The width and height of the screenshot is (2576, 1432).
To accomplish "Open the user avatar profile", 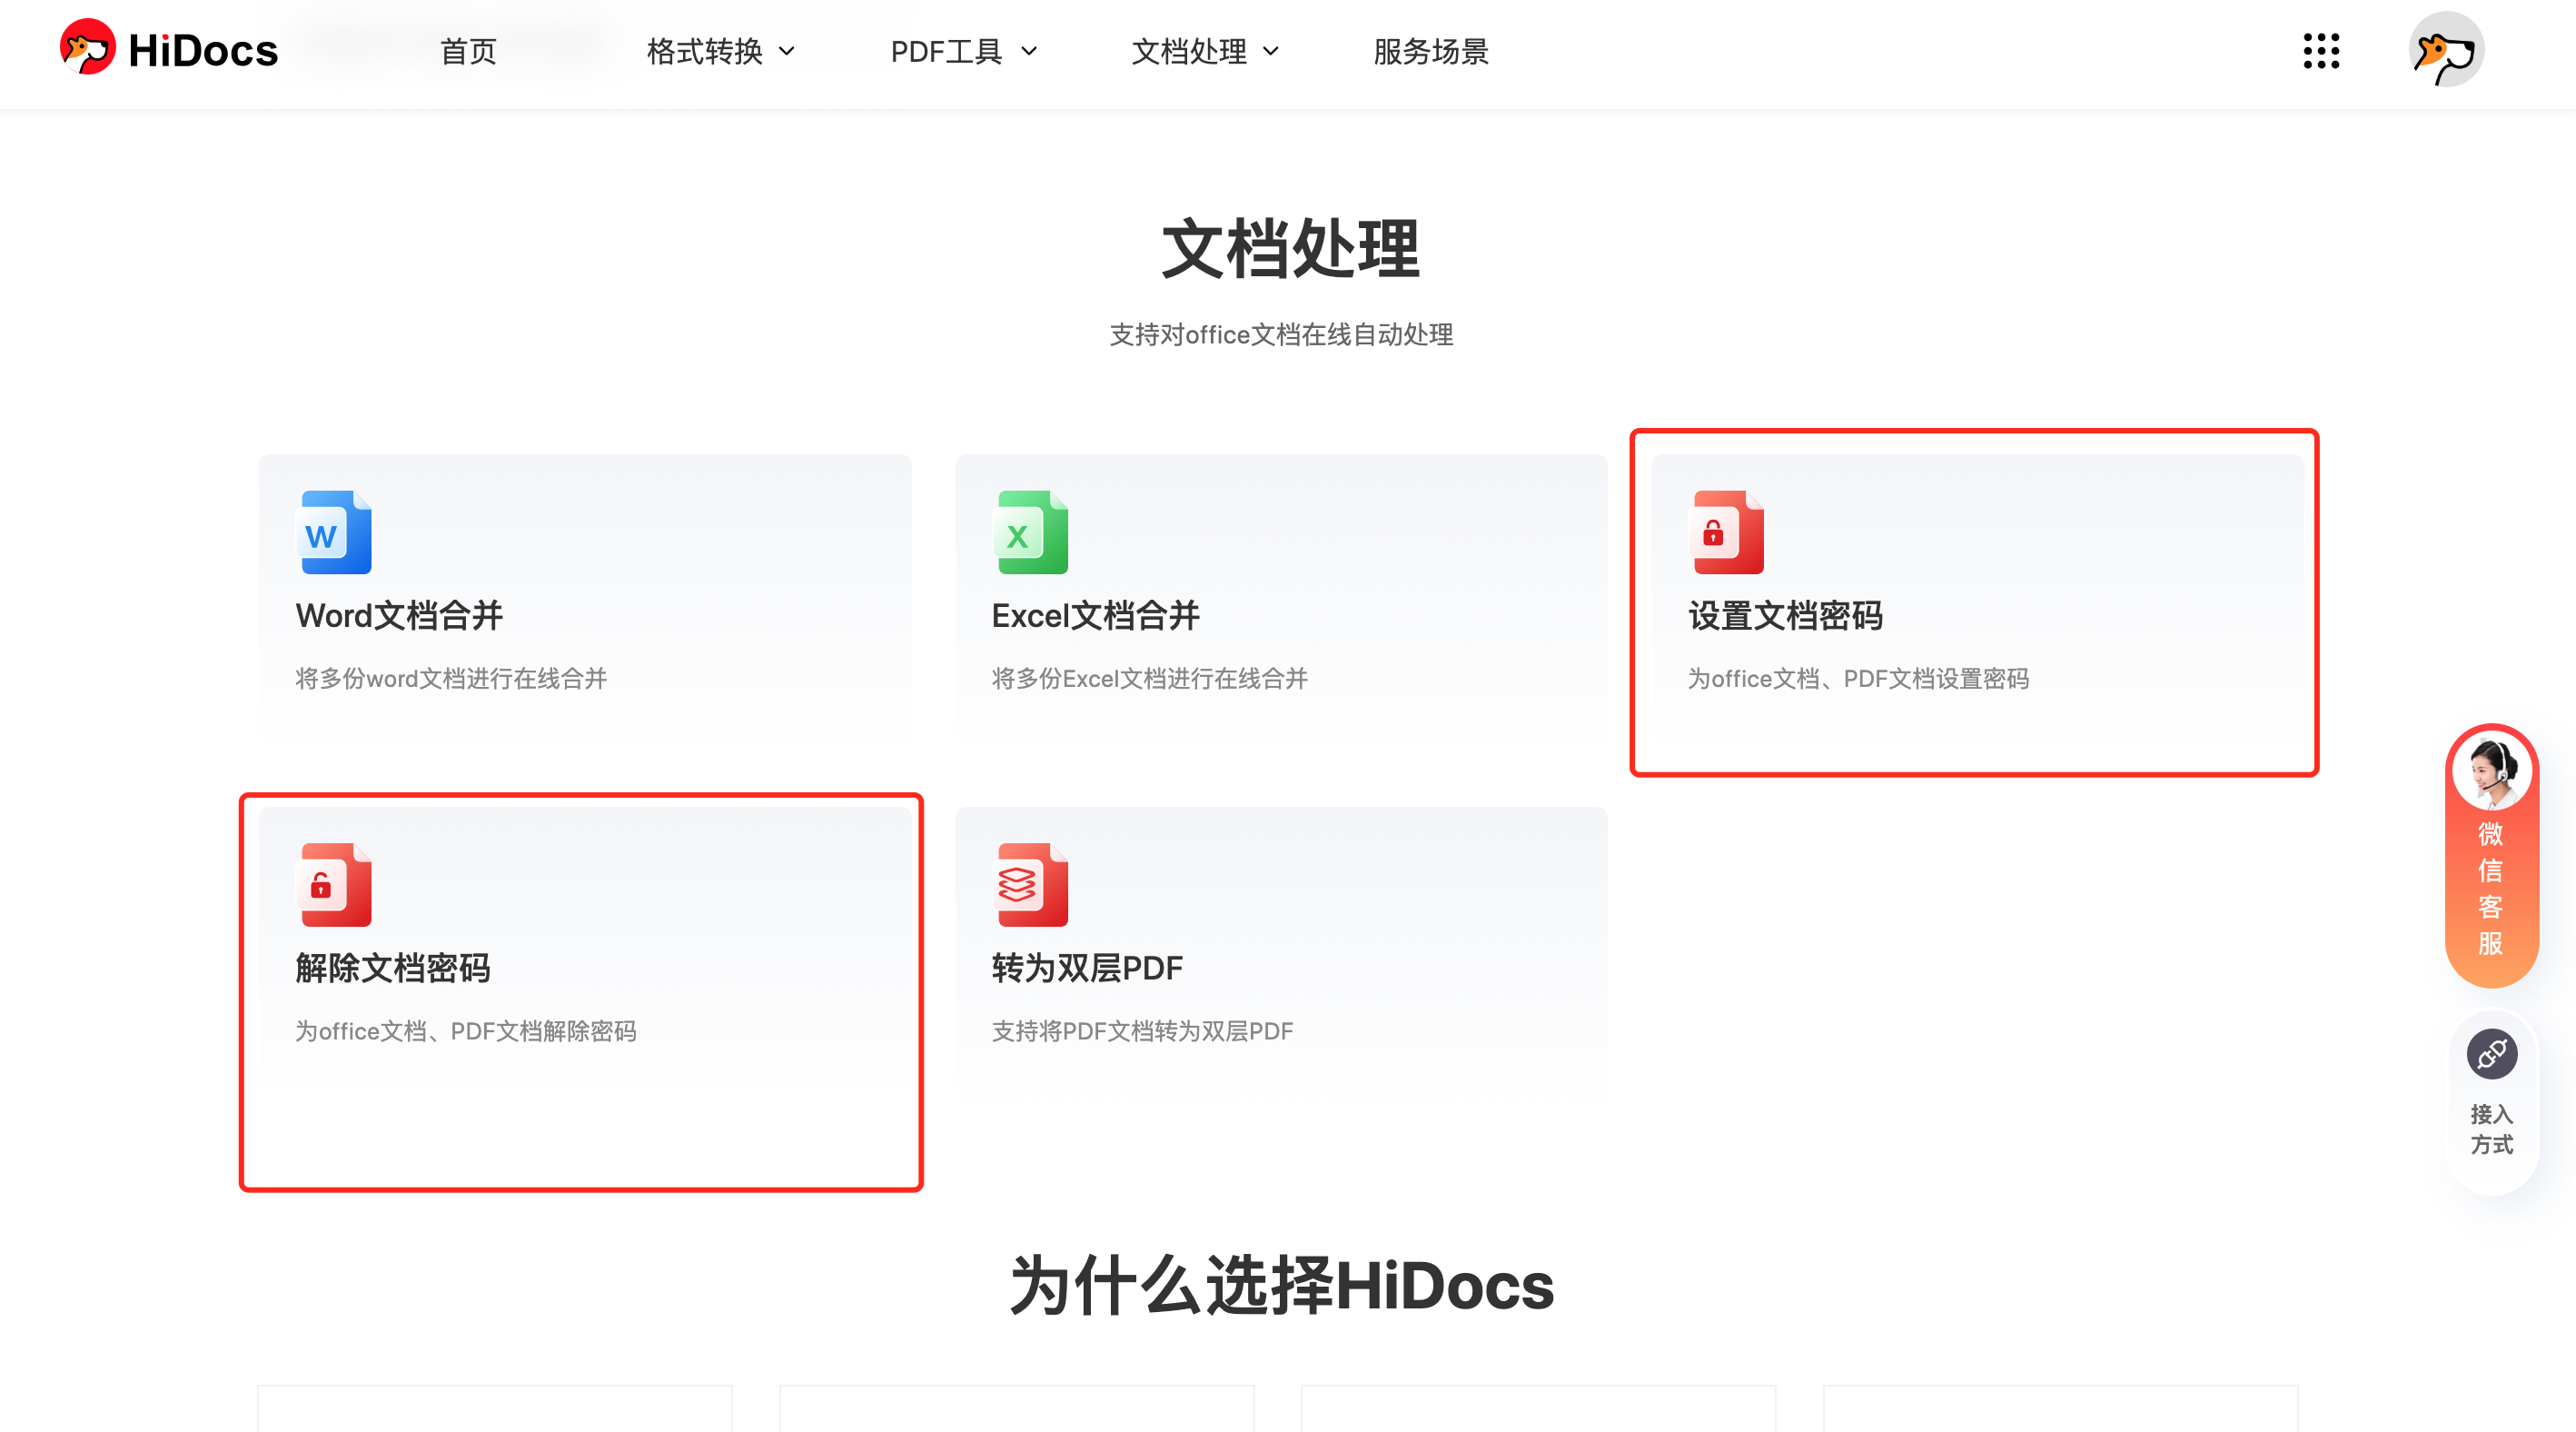I will [x=2446, y=50].
